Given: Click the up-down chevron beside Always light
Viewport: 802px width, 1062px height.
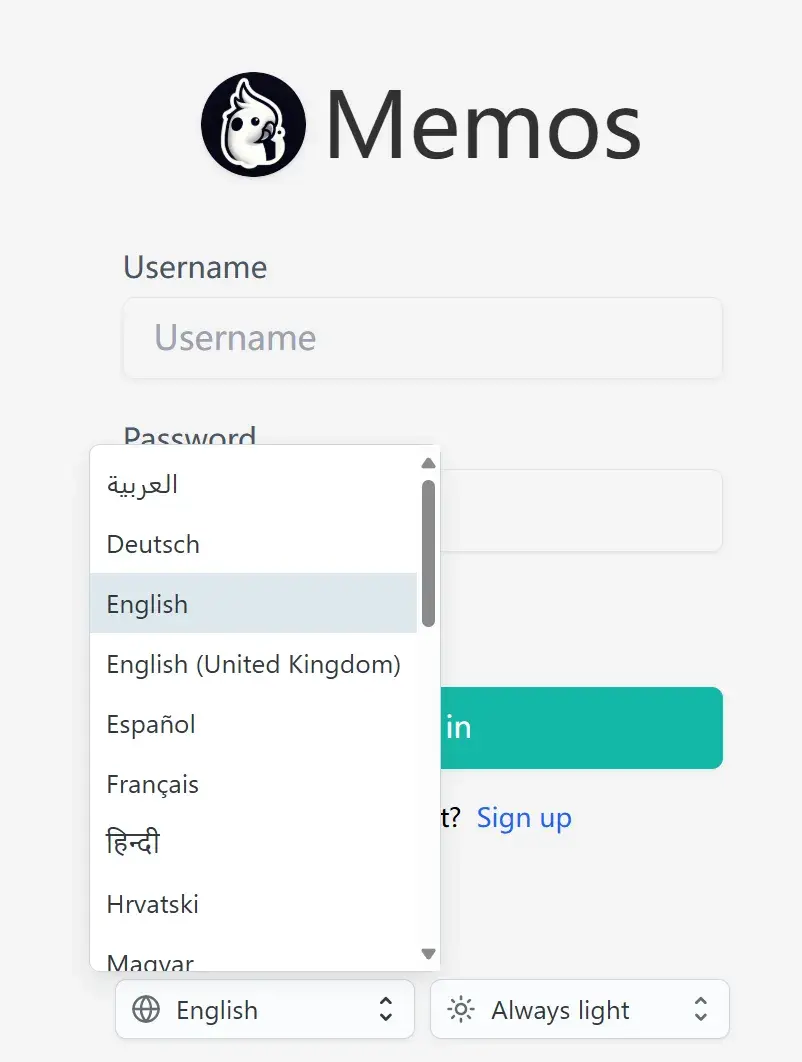Looking at the screenshot, I should 701,1010.
